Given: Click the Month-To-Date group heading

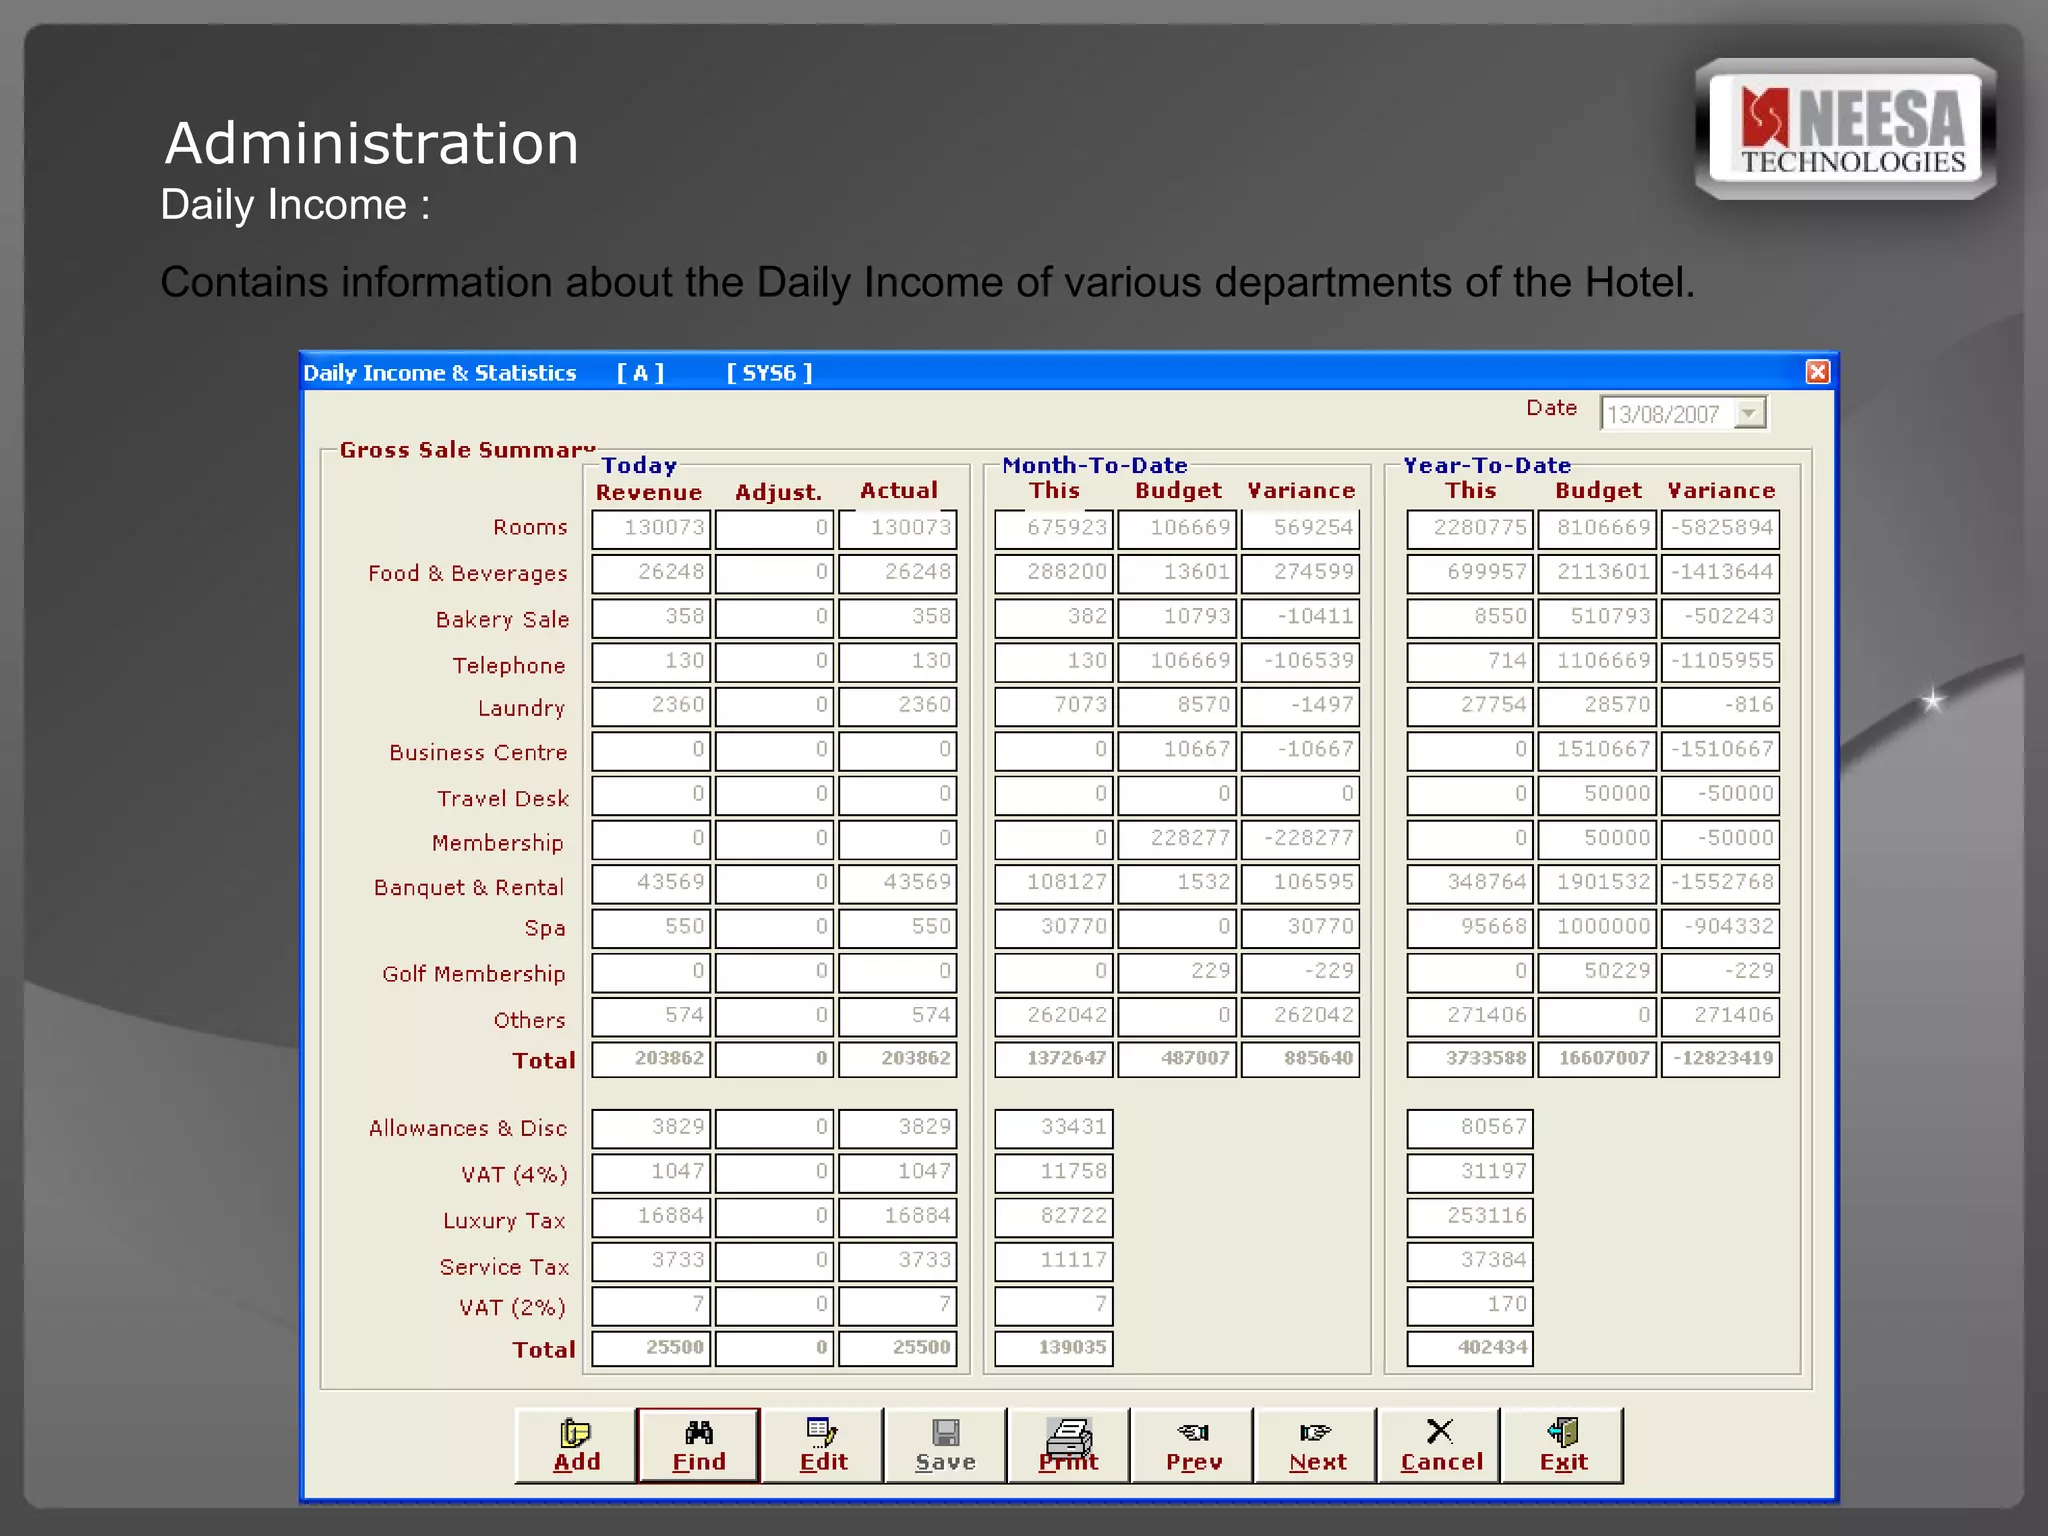Looking at the screenshot, I should (1095, 465).
